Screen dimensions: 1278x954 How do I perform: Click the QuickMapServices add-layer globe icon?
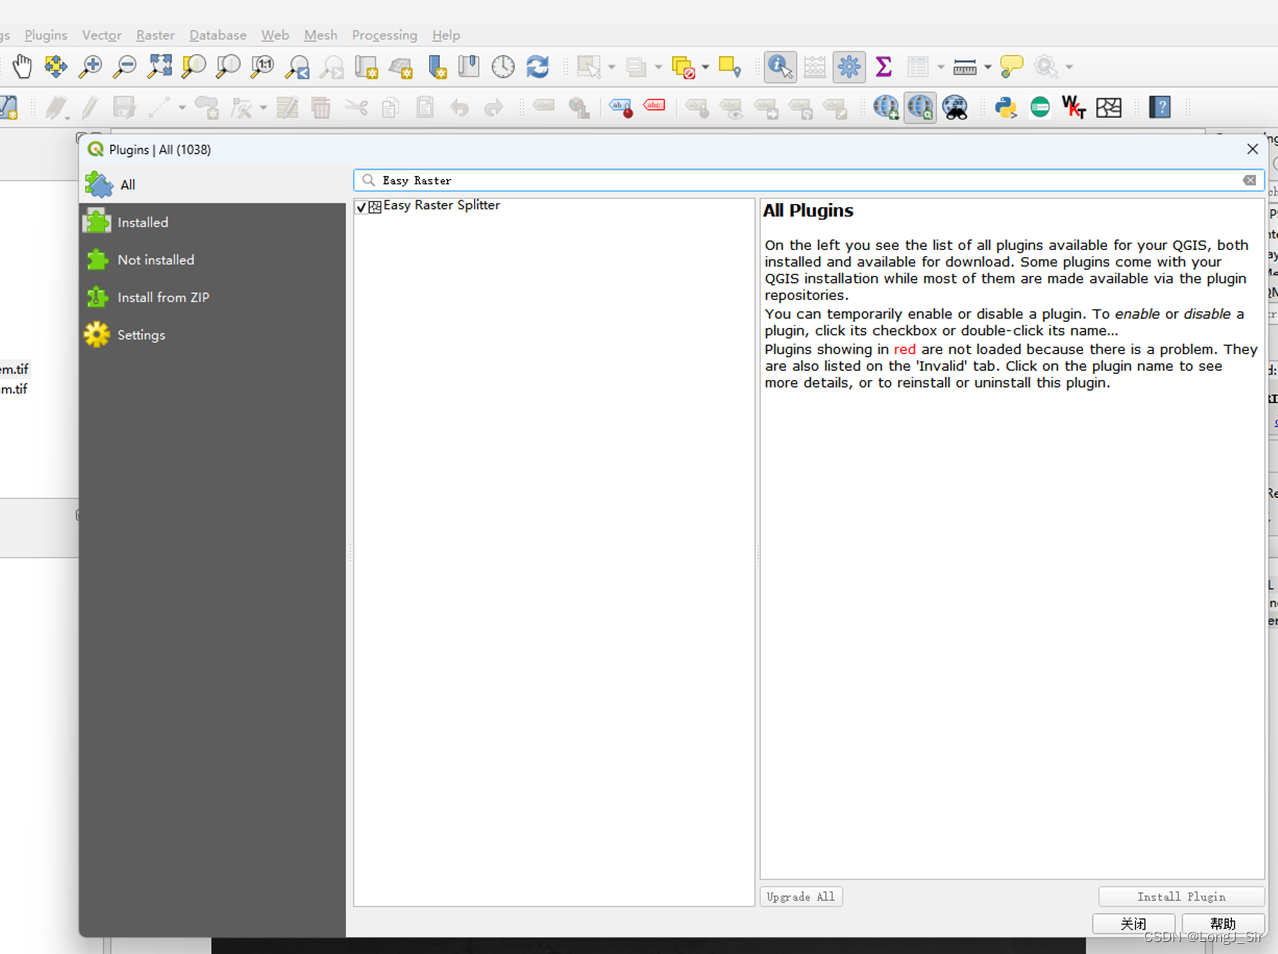pos(886,107)
